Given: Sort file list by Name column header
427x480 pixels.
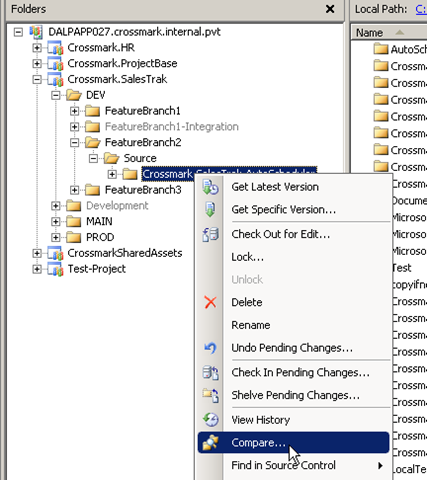Looking at the screenshot, I should (x=389, y=33).
